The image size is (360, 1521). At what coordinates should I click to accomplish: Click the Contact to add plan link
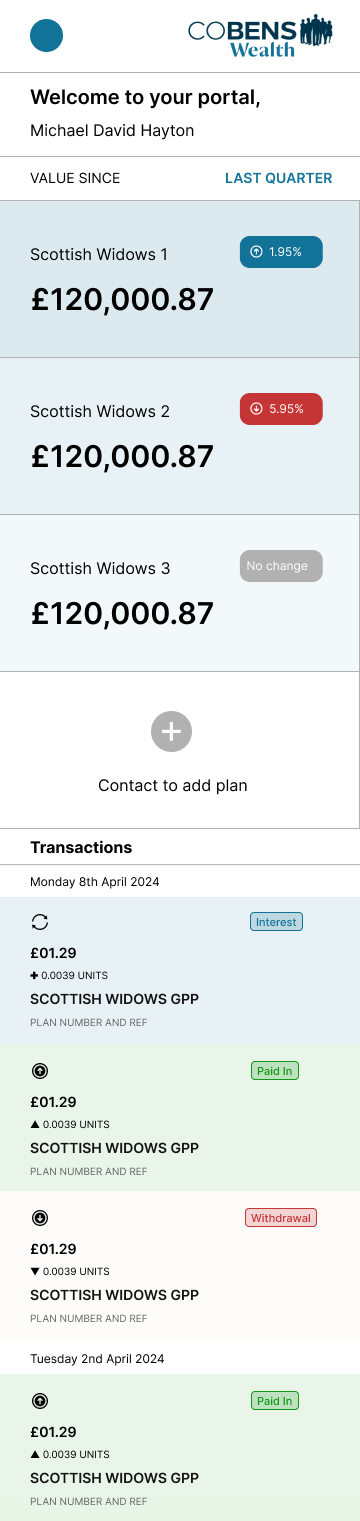tap(172, 786)
